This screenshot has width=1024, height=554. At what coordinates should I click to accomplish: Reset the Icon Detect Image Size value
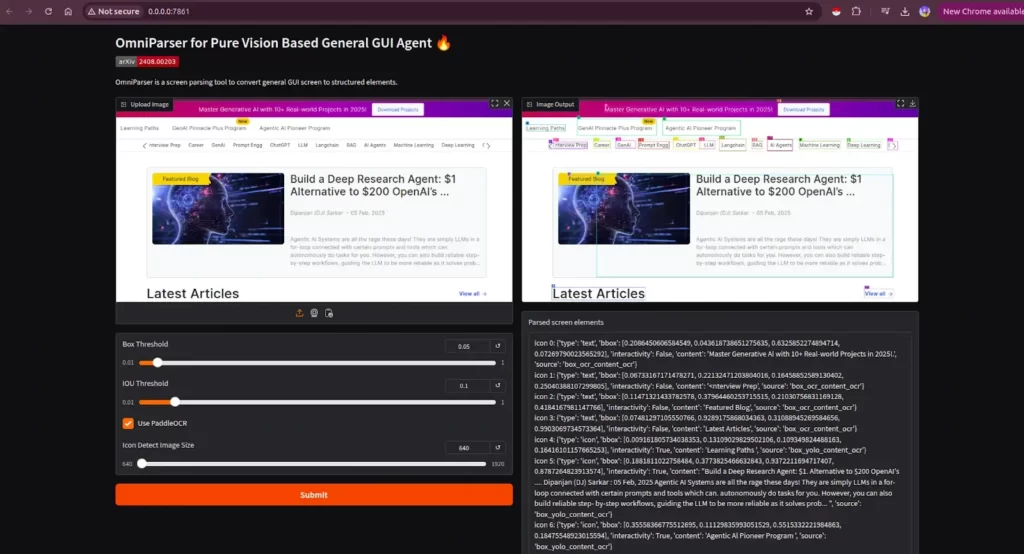coord(498,447)
